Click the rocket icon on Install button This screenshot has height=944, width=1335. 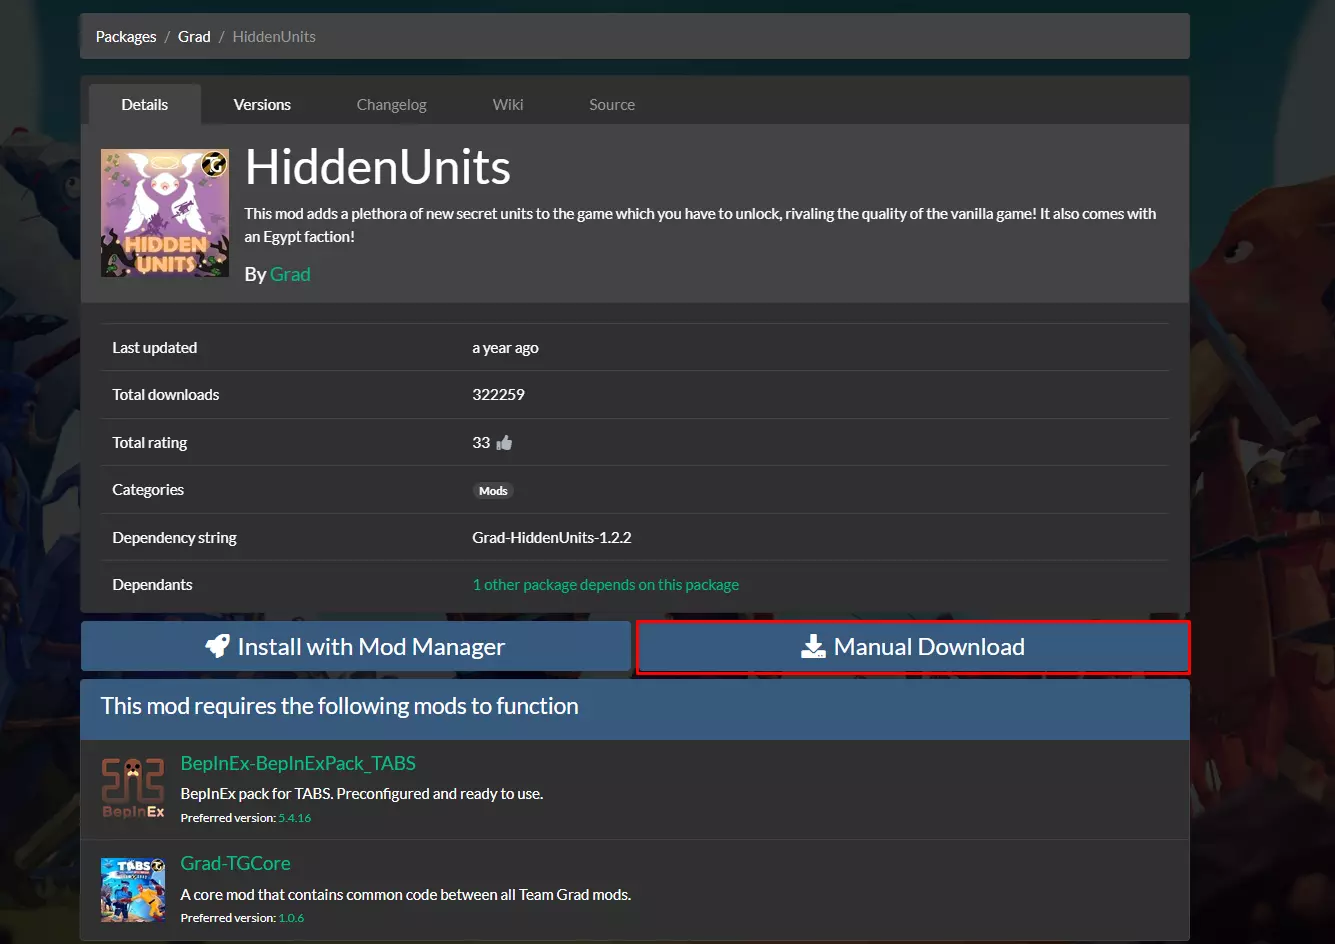(x=218, y=646)
